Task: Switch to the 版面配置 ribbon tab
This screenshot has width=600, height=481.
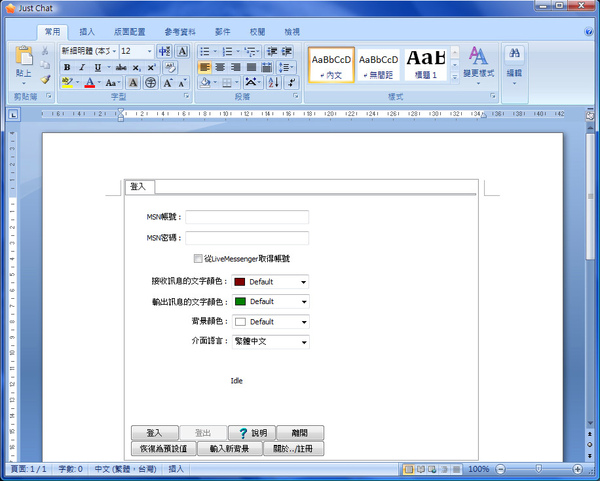Action: point(130,32)
